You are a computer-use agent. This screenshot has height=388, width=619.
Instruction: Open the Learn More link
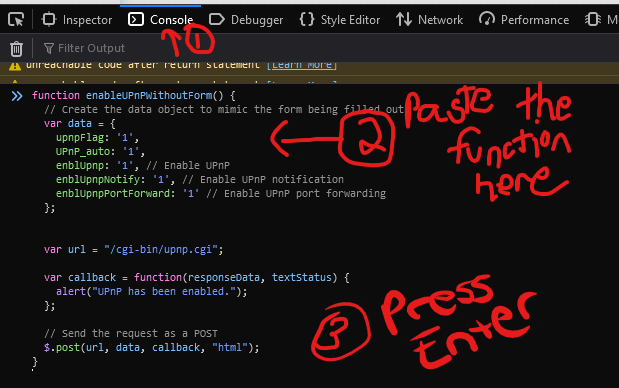pyautogui.click(x=302, y=65)
